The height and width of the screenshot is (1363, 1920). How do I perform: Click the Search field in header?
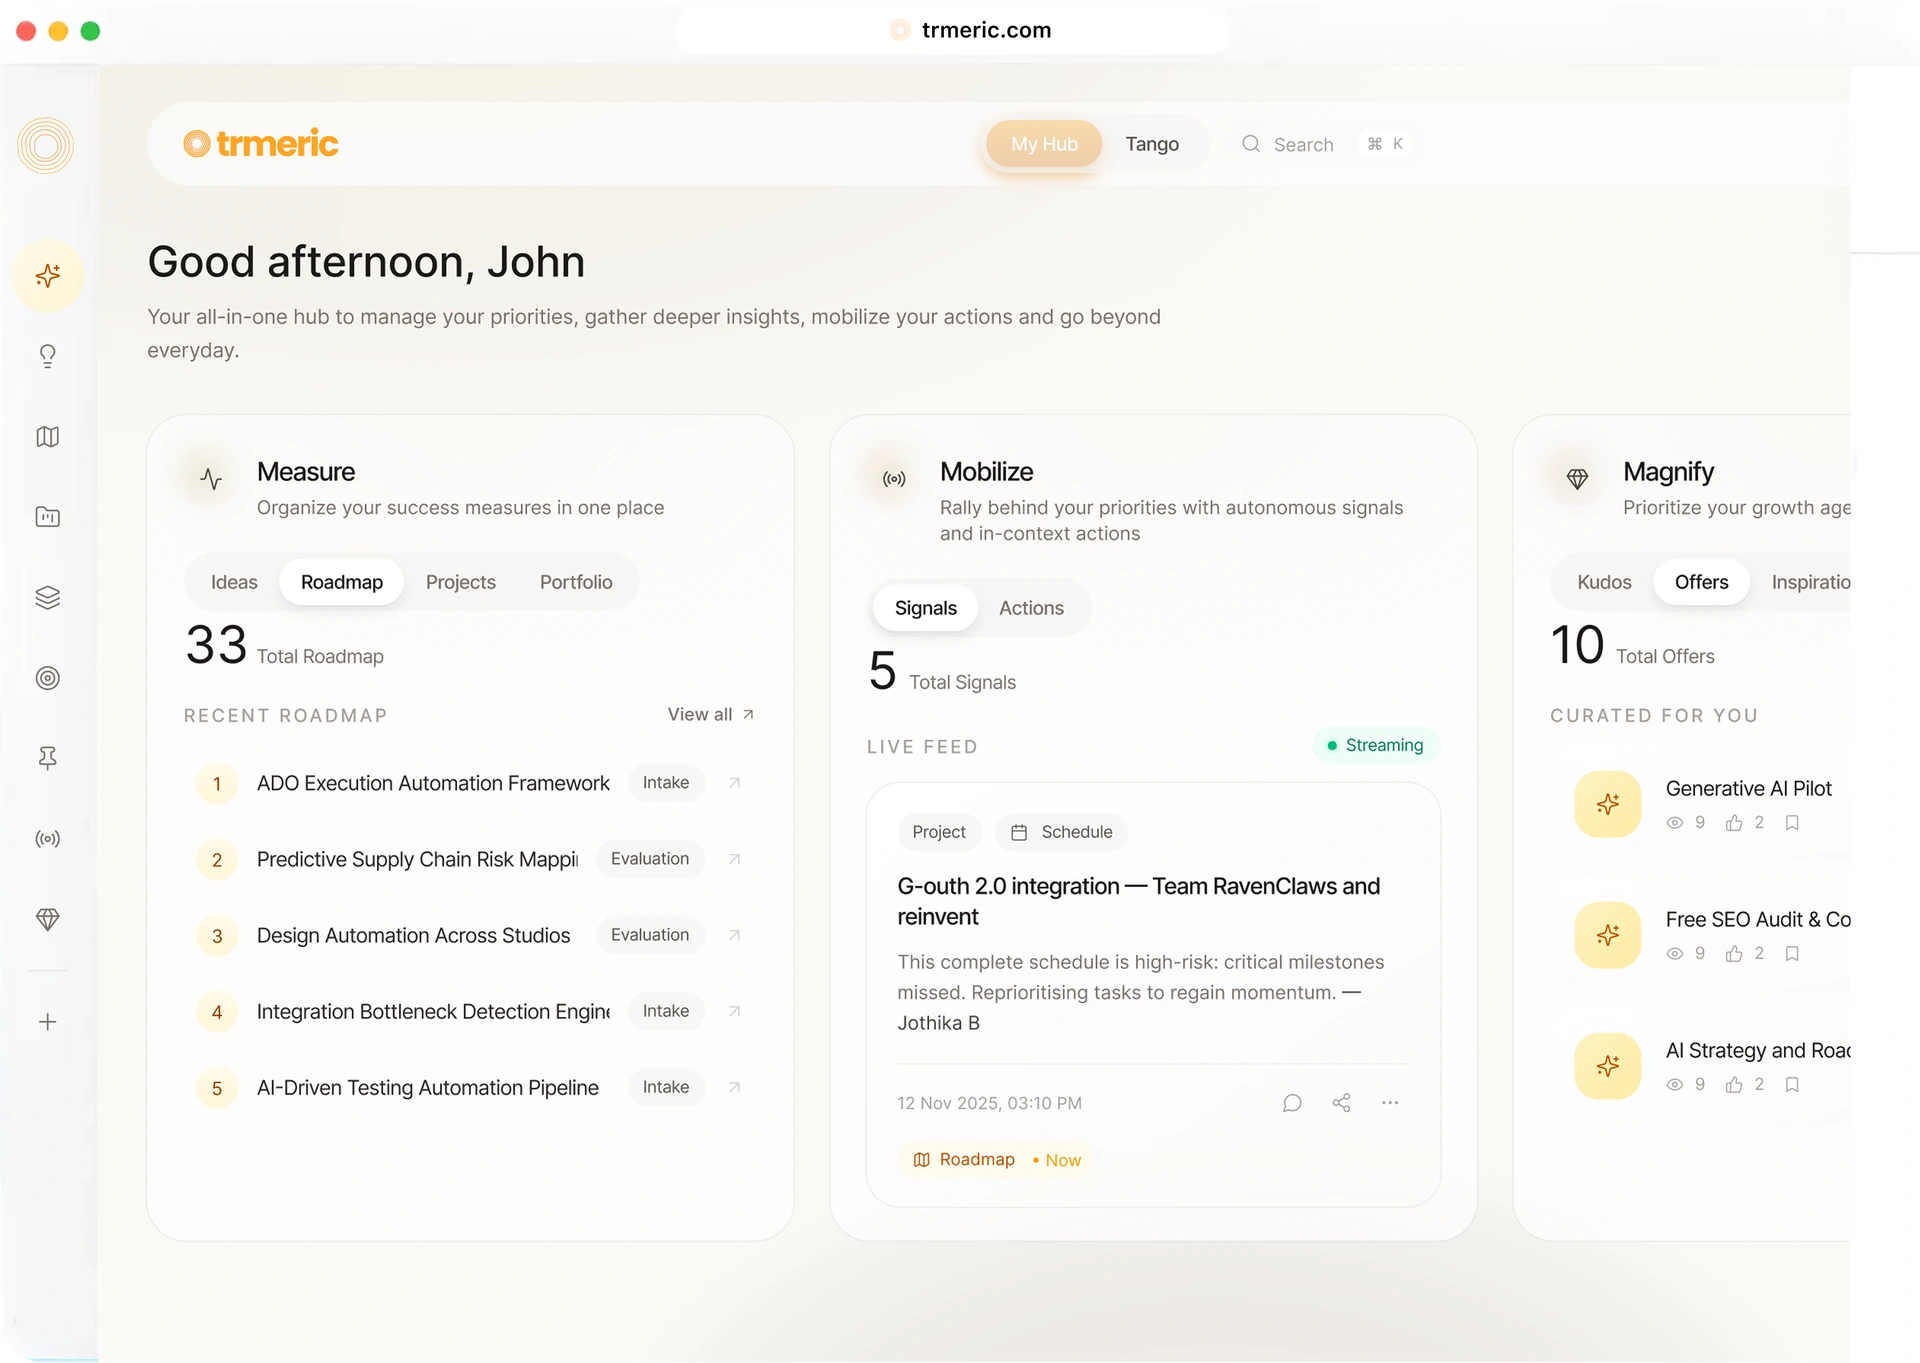pos(1323,144)
